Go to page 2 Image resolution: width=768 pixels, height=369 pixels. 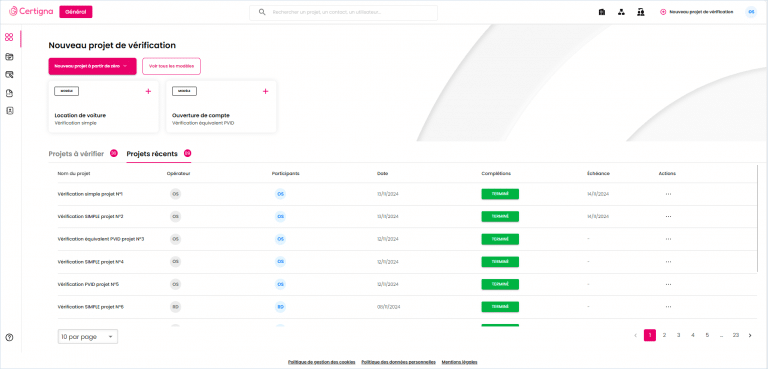[664, 336]
